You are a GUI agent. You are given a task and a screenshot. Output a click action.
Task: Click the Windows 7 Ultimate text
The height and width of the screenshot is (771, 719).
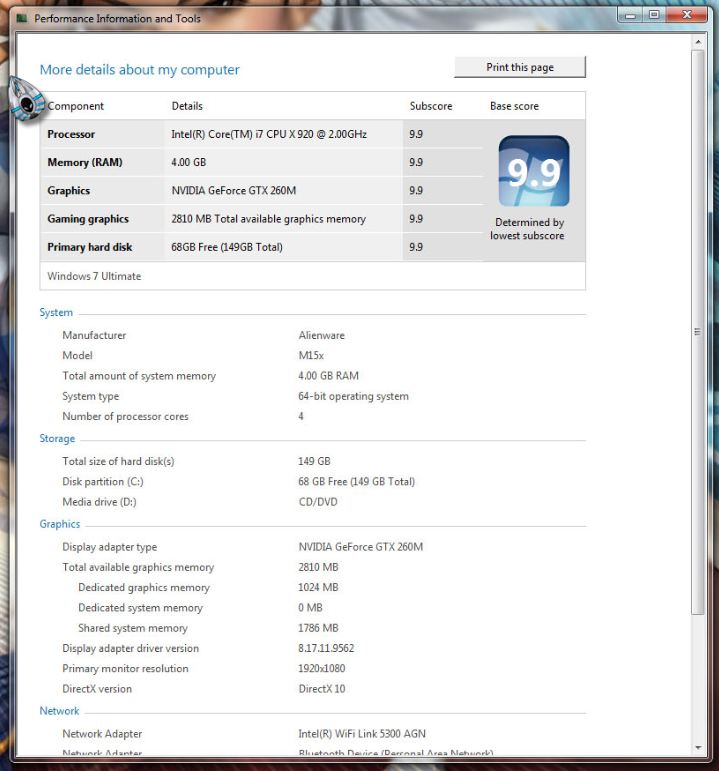tap(94, 276)
